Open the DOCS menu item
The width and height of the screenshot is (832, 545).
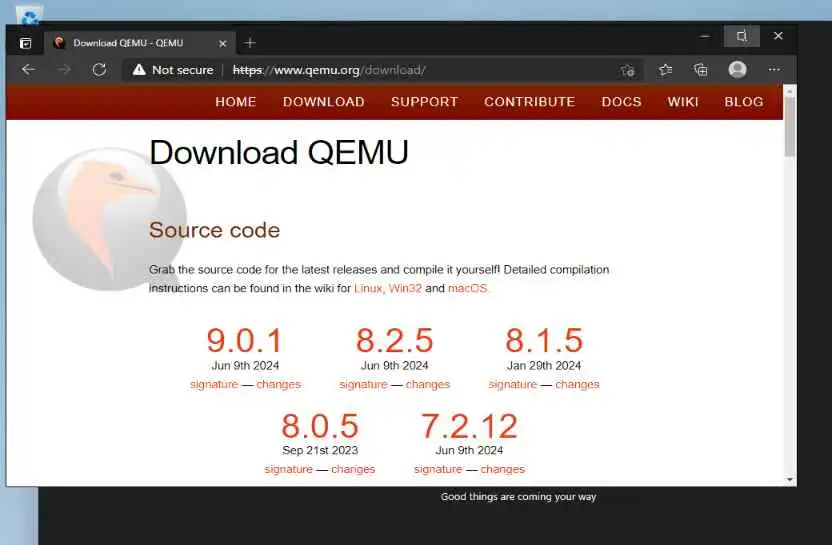(x=621, y=102)
